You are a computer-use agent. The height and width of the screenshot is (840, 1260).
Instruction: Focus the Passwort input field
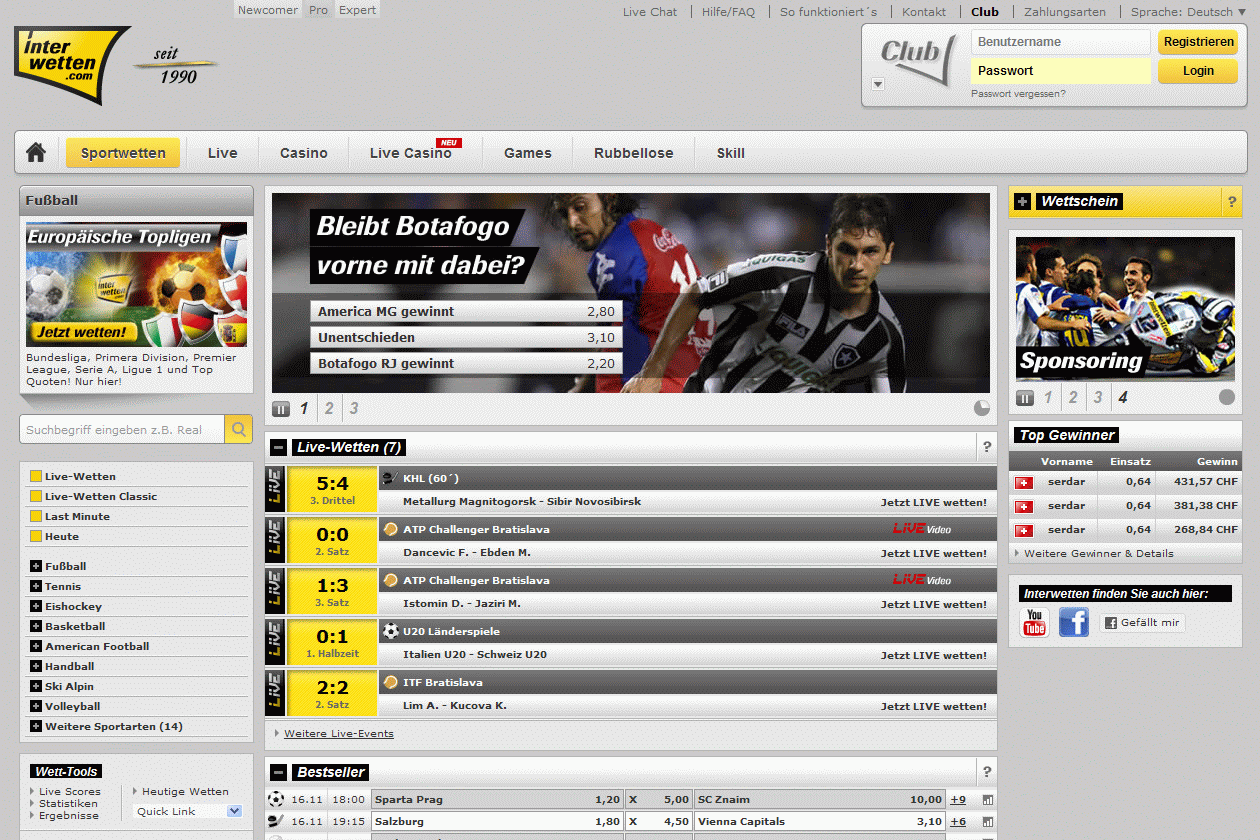click(x=1061, y=71)
